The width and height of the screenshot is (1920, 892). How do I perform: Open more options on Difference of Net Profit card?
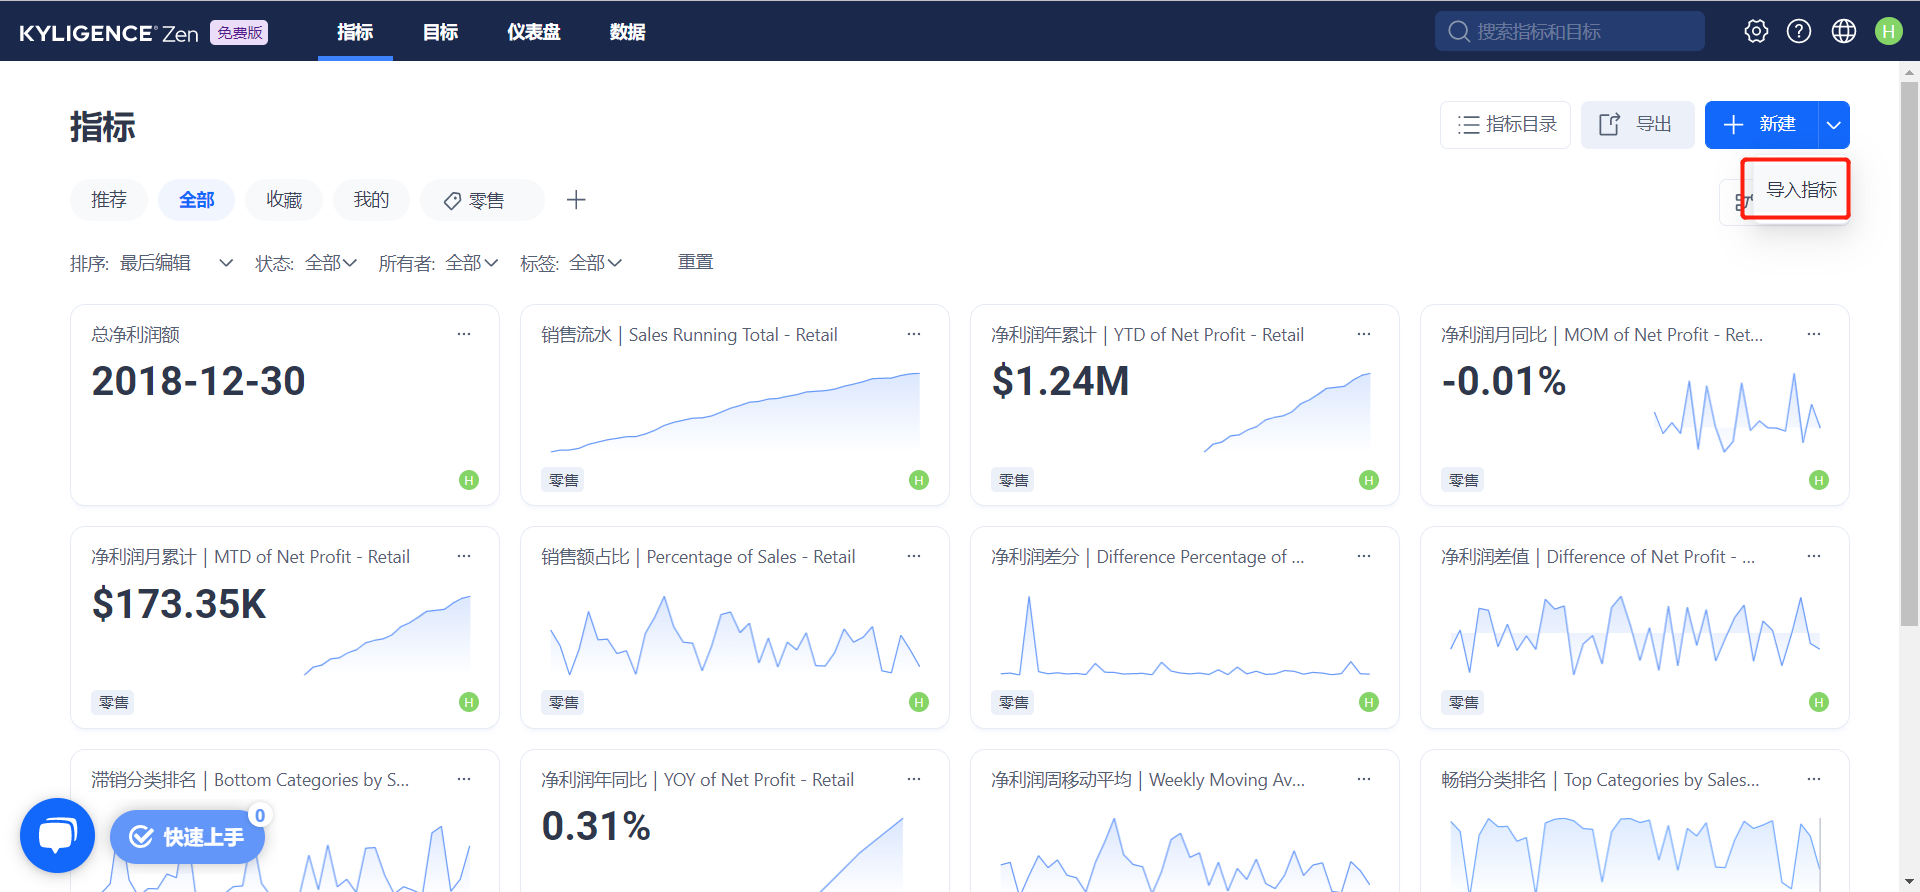(1814, 556)
